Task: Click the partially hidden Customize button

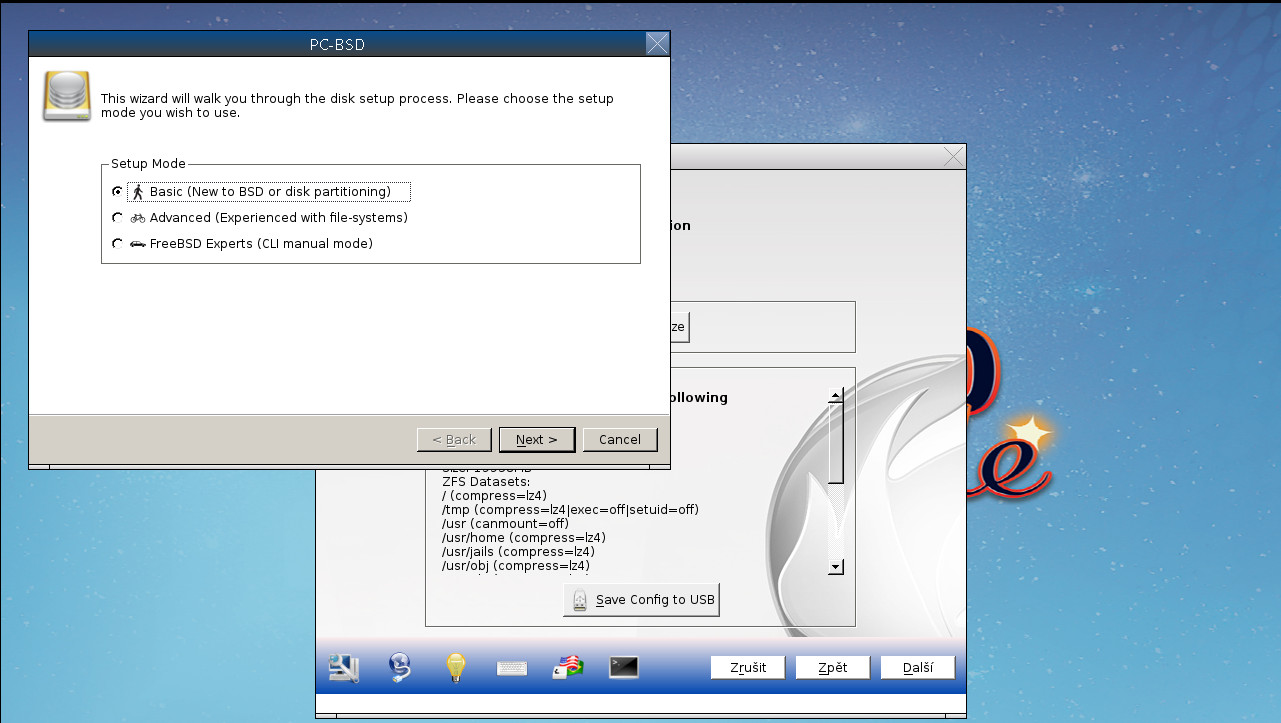Action: pyautogui.click(x=676, y=326)
